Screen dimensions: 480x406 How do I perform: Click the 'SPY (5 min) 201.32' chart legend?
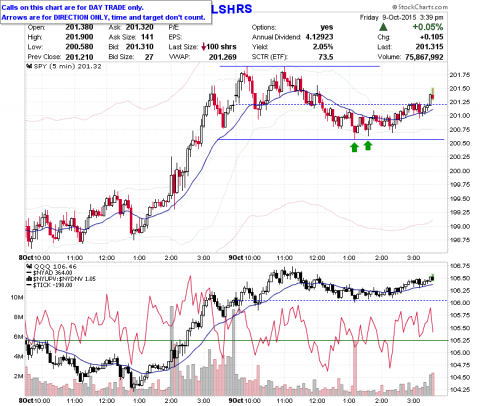[68, 66]
